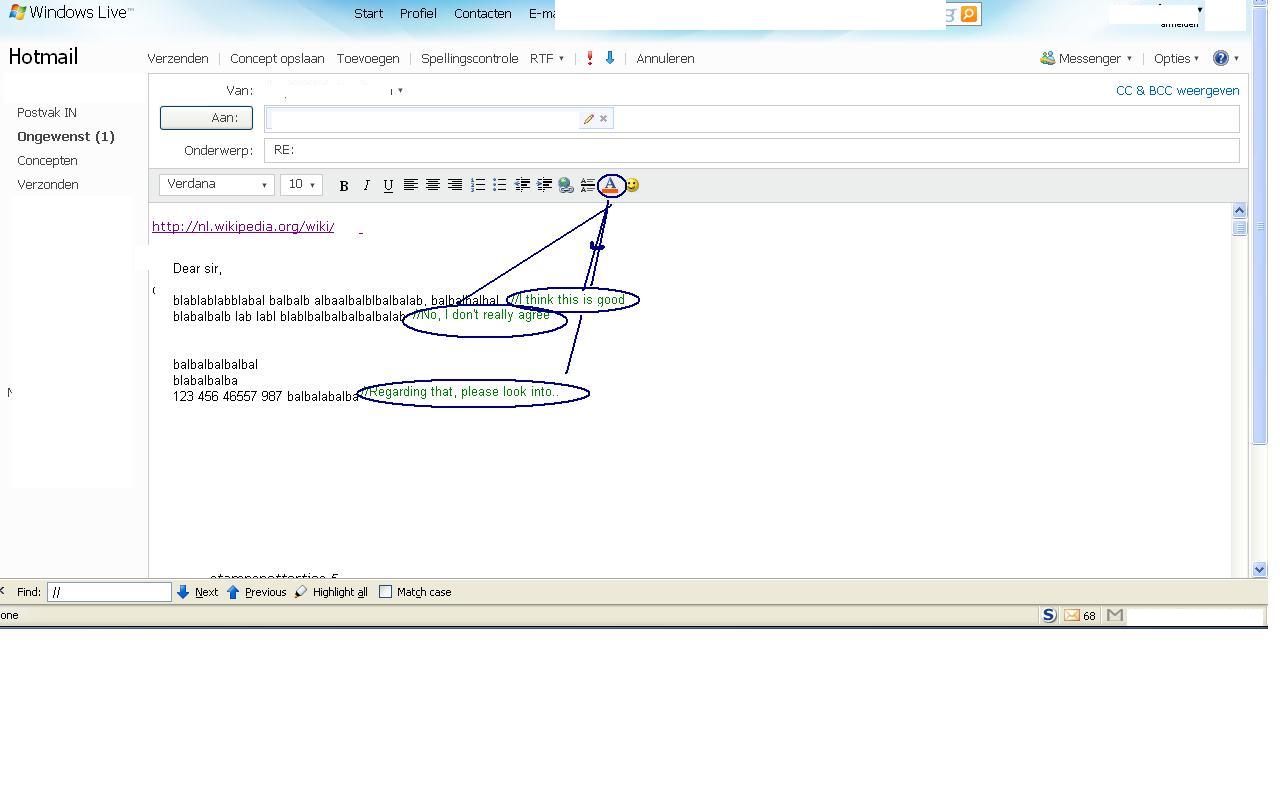This screenshot has width=1280, height=800.
Task: Show CC & BCC fields
Action: 1177,90
